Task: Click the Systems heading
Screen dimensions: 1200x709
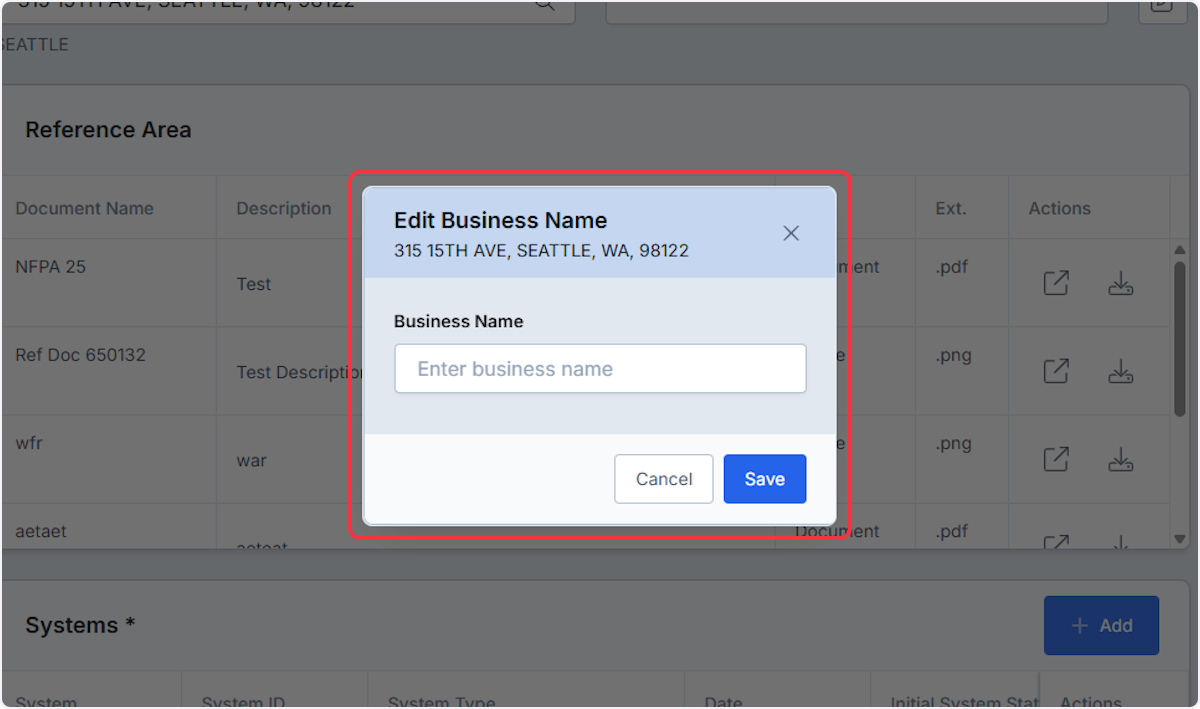Action: tap(80, 626)
